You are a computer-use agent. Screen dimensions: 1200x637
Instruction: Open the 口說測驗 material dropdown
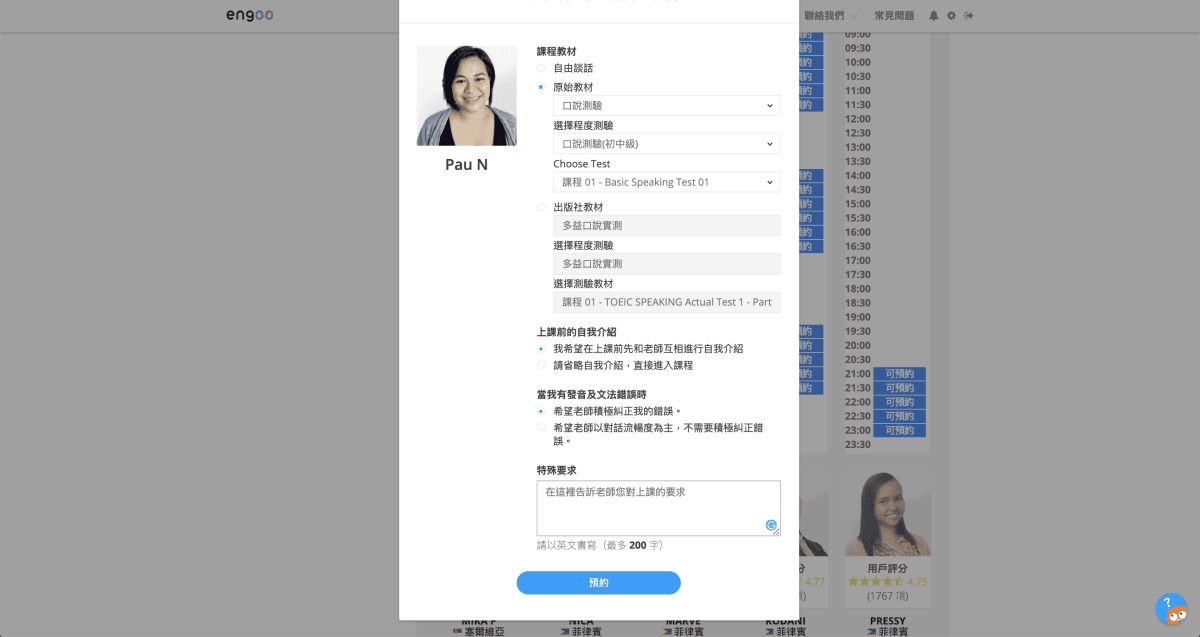click(x=667, y=106)
